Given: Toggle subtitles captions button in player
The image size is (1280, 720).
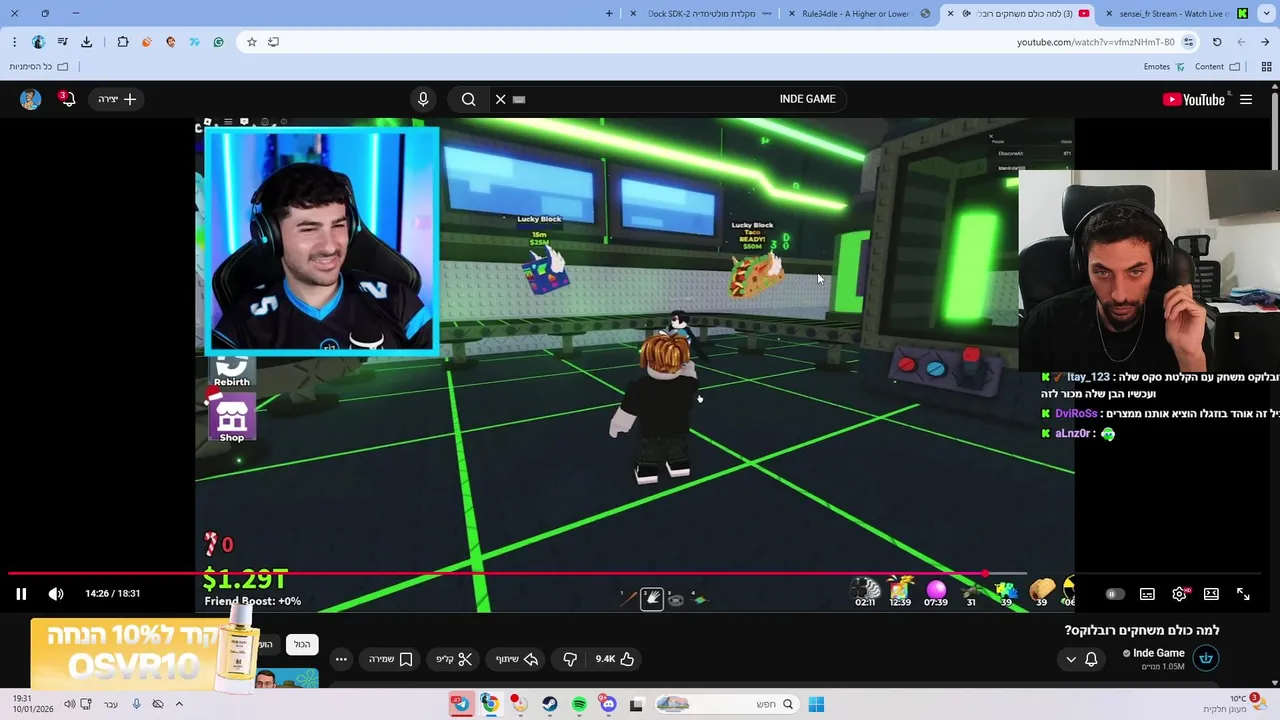Looking at the screenshot, I should click(1147, 594).
